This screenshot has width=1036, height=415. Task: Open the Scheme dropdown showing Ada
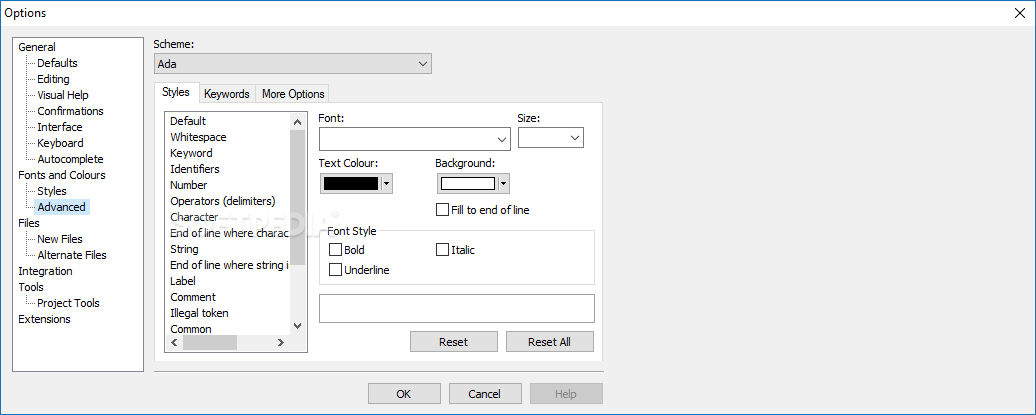293,64
